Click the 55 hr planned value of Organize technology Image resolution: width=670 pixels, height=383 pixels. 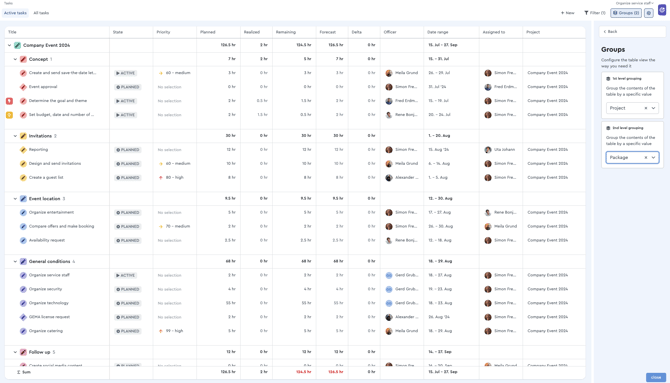[231, 303]
